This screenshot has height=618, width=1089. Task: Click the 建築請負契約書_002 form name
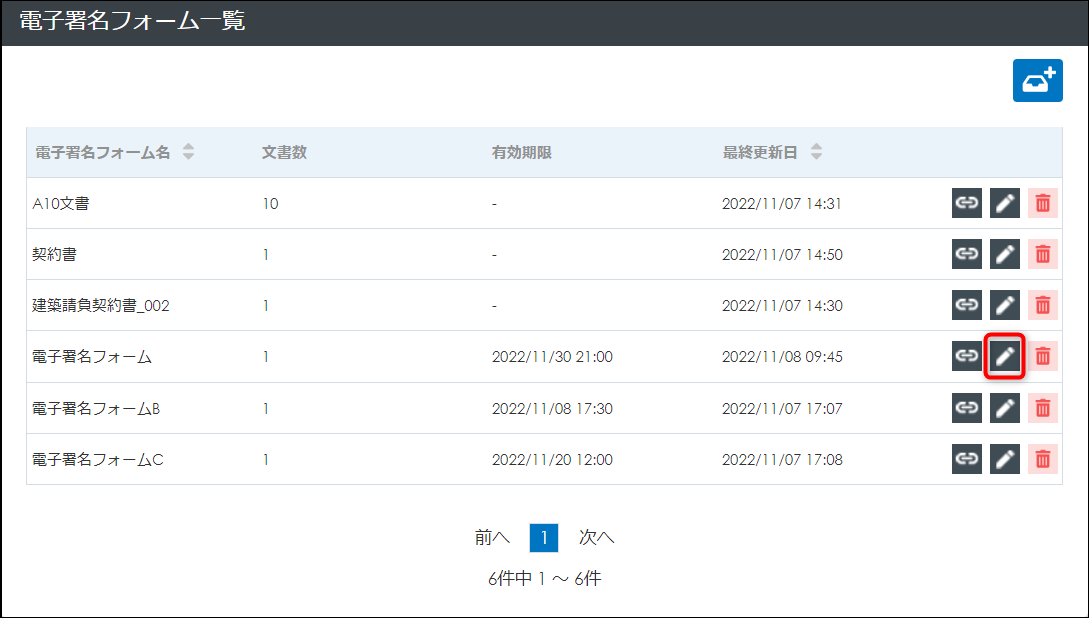pos(101,306)
